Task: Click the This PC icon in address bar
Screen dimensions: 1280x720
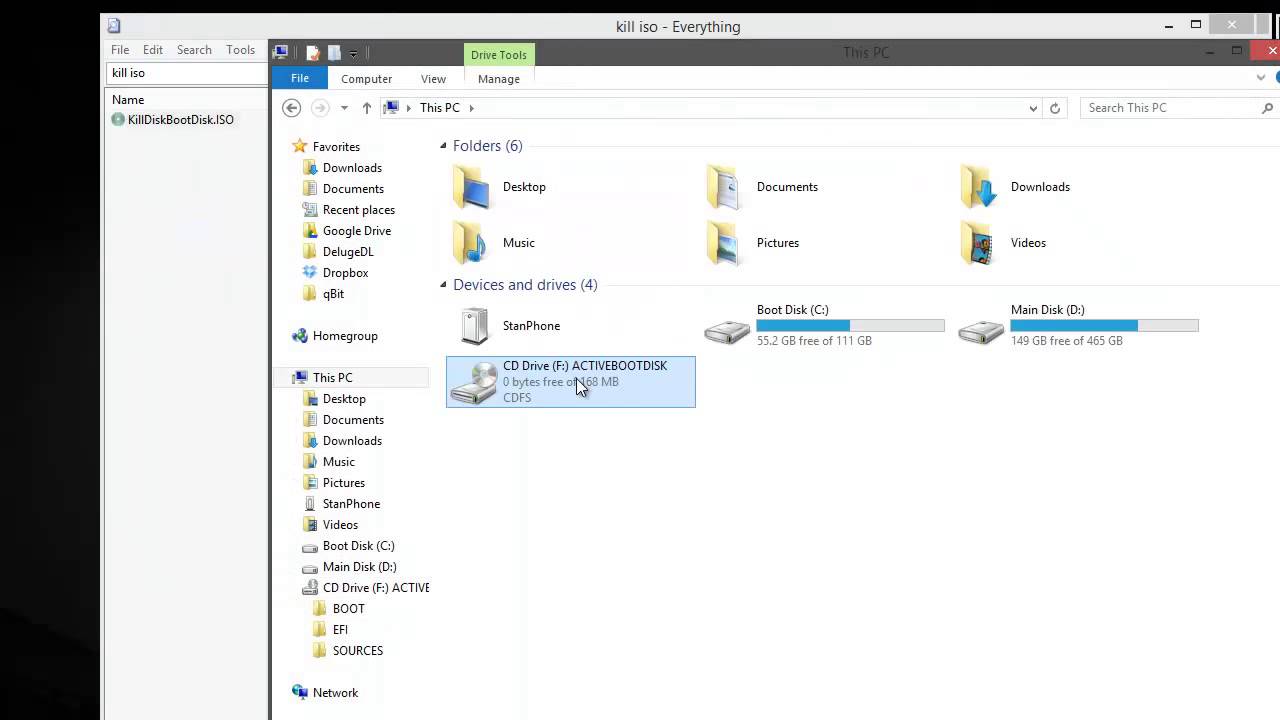Action: coord(392,108)
